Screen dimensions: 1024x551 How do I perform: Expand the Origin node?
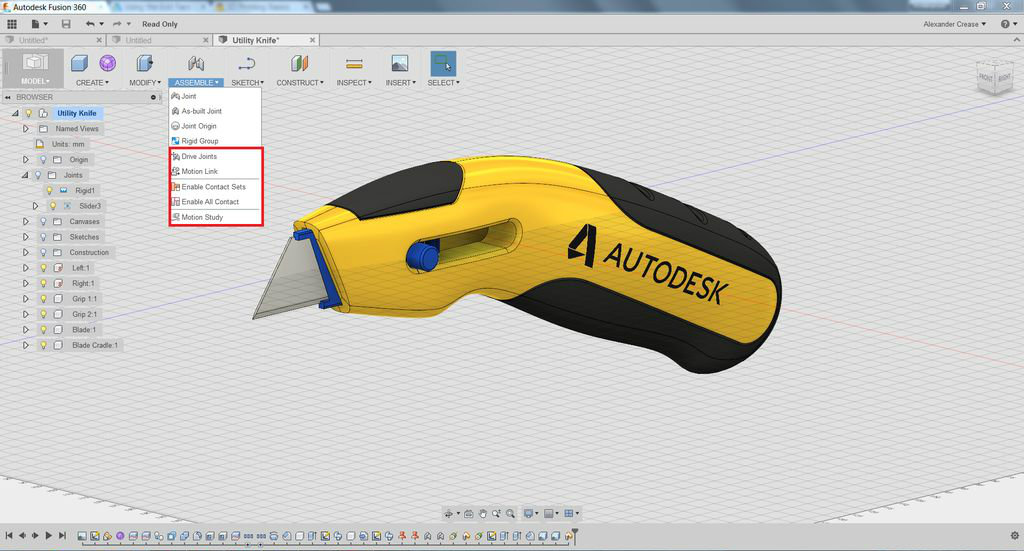pyautogui.click(x=26, y=159)
